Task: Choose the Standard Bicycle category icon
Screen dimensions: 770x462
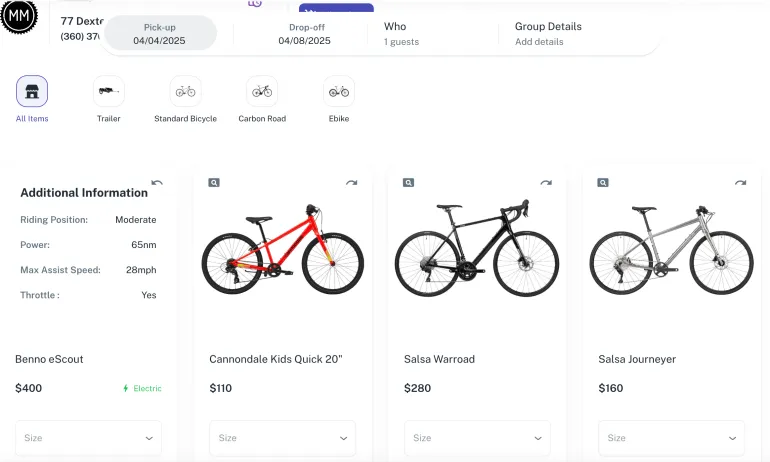Action: pos(185,92)
